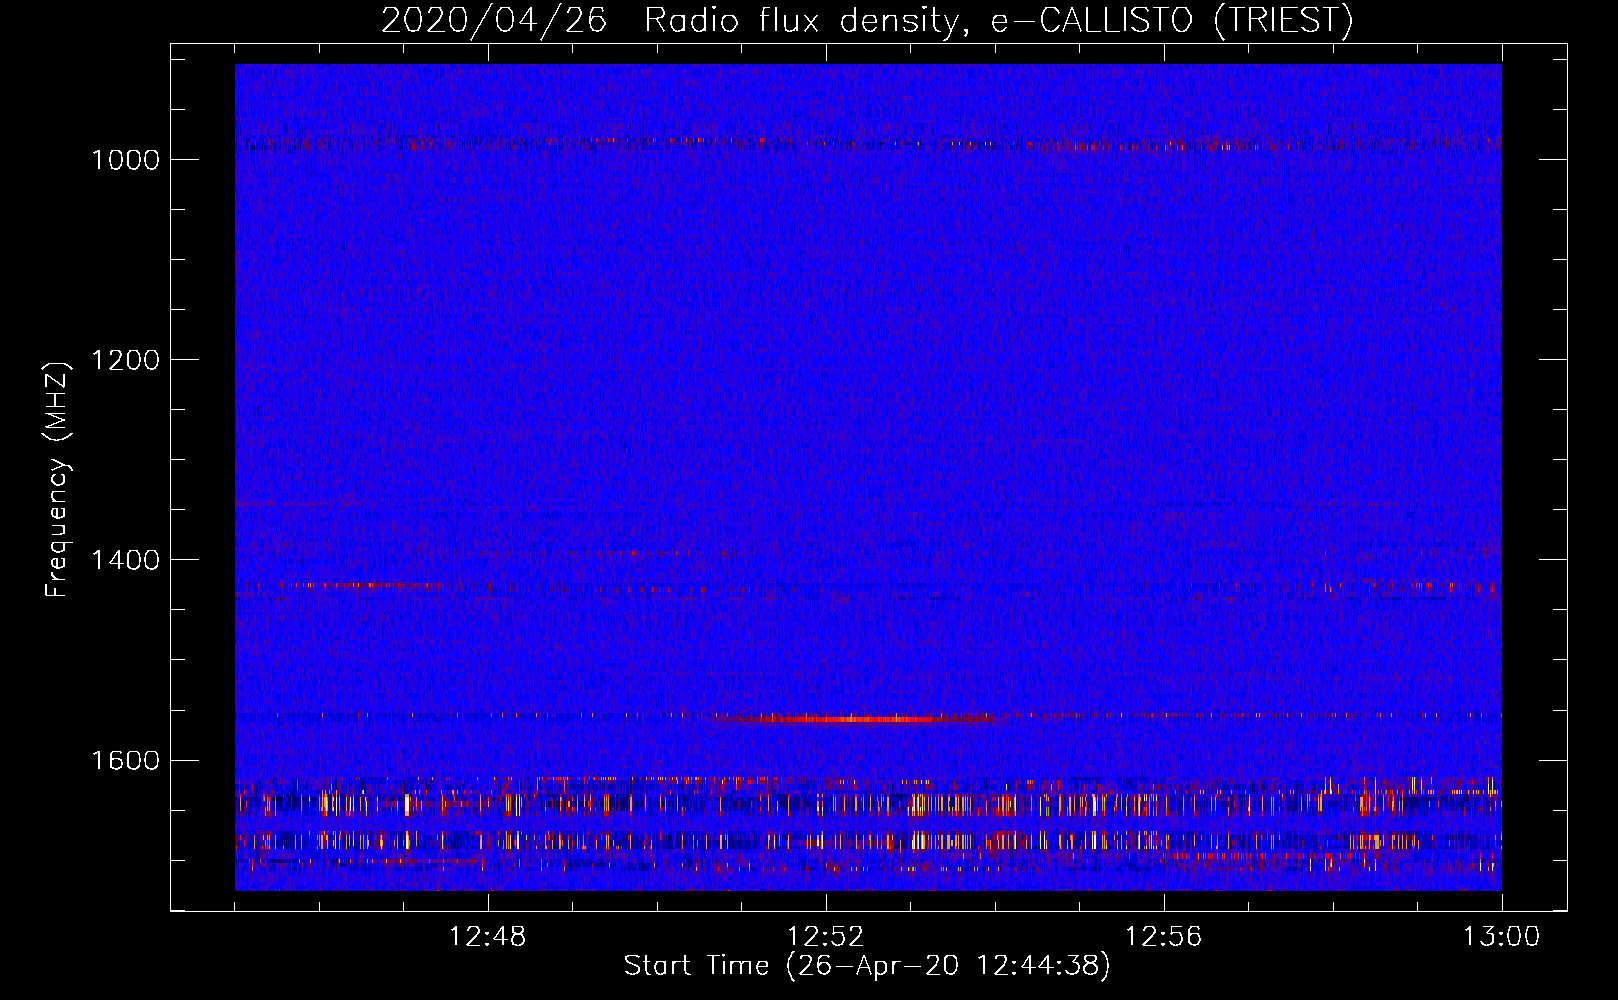This screenshot has width=1618, height=1000.
Task: Click the 'Frequency (MHZ)' y-axis label
Action: pyautogui.click(x=57, y=479)
